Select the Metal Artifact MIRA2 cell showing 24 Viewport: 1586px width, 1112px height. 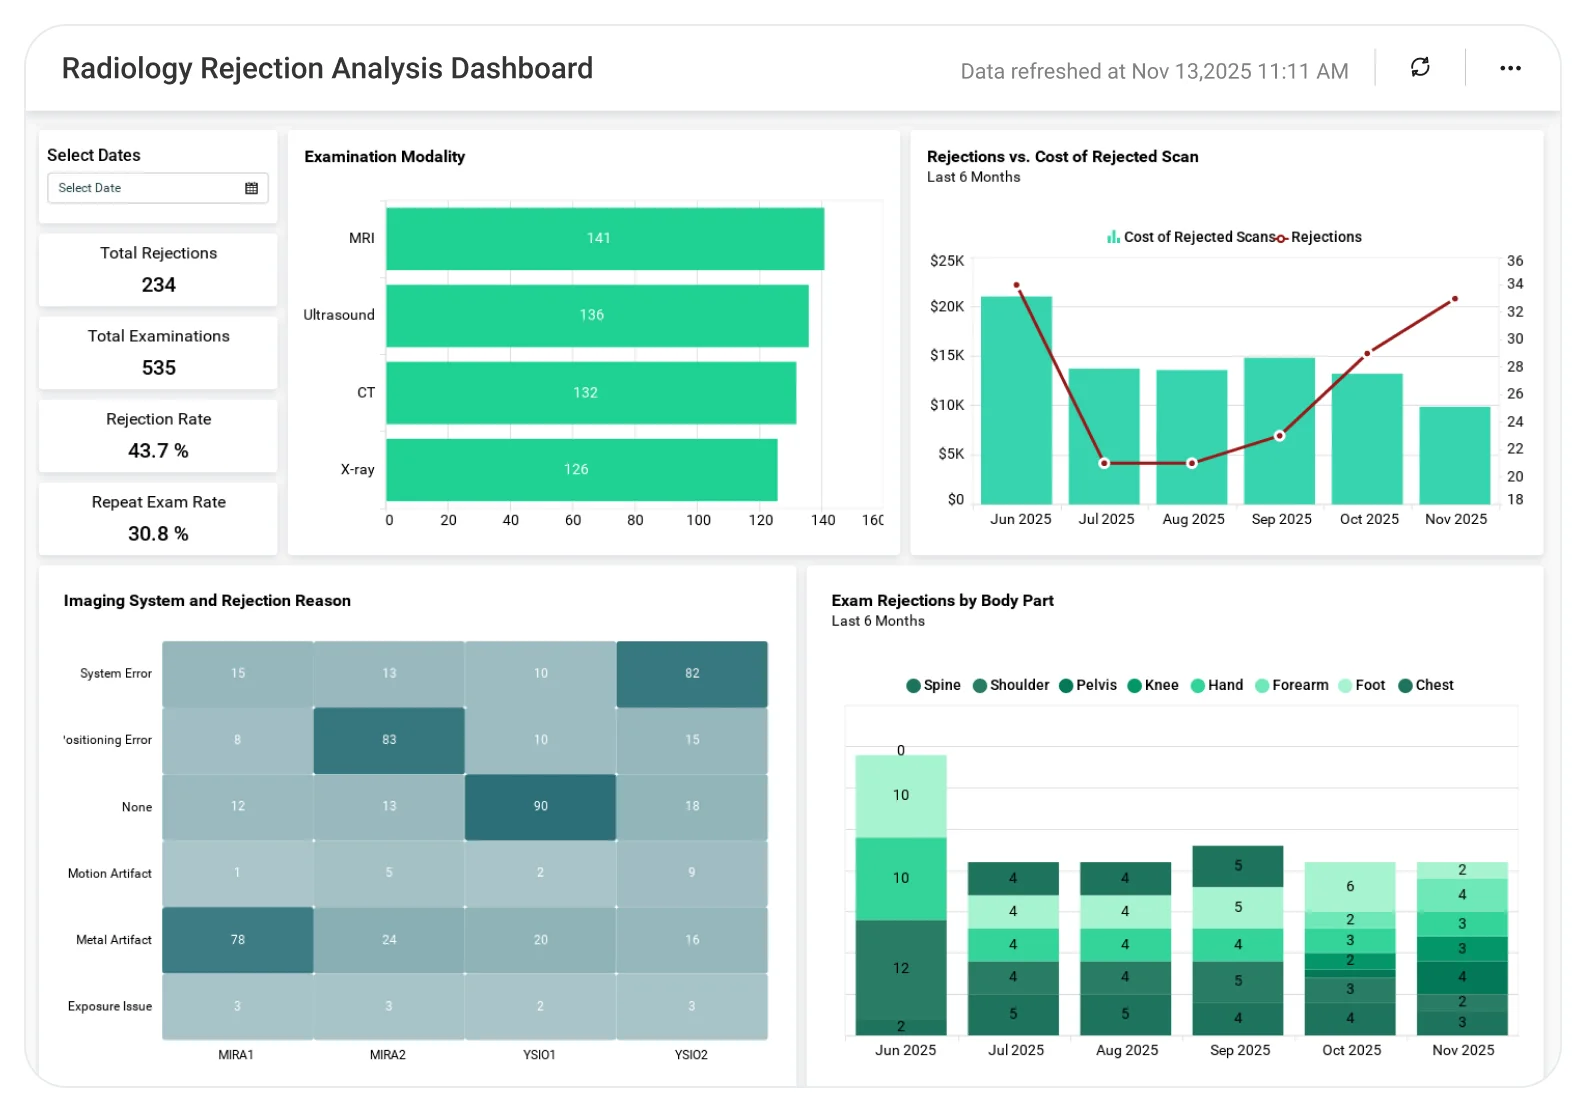389,940
